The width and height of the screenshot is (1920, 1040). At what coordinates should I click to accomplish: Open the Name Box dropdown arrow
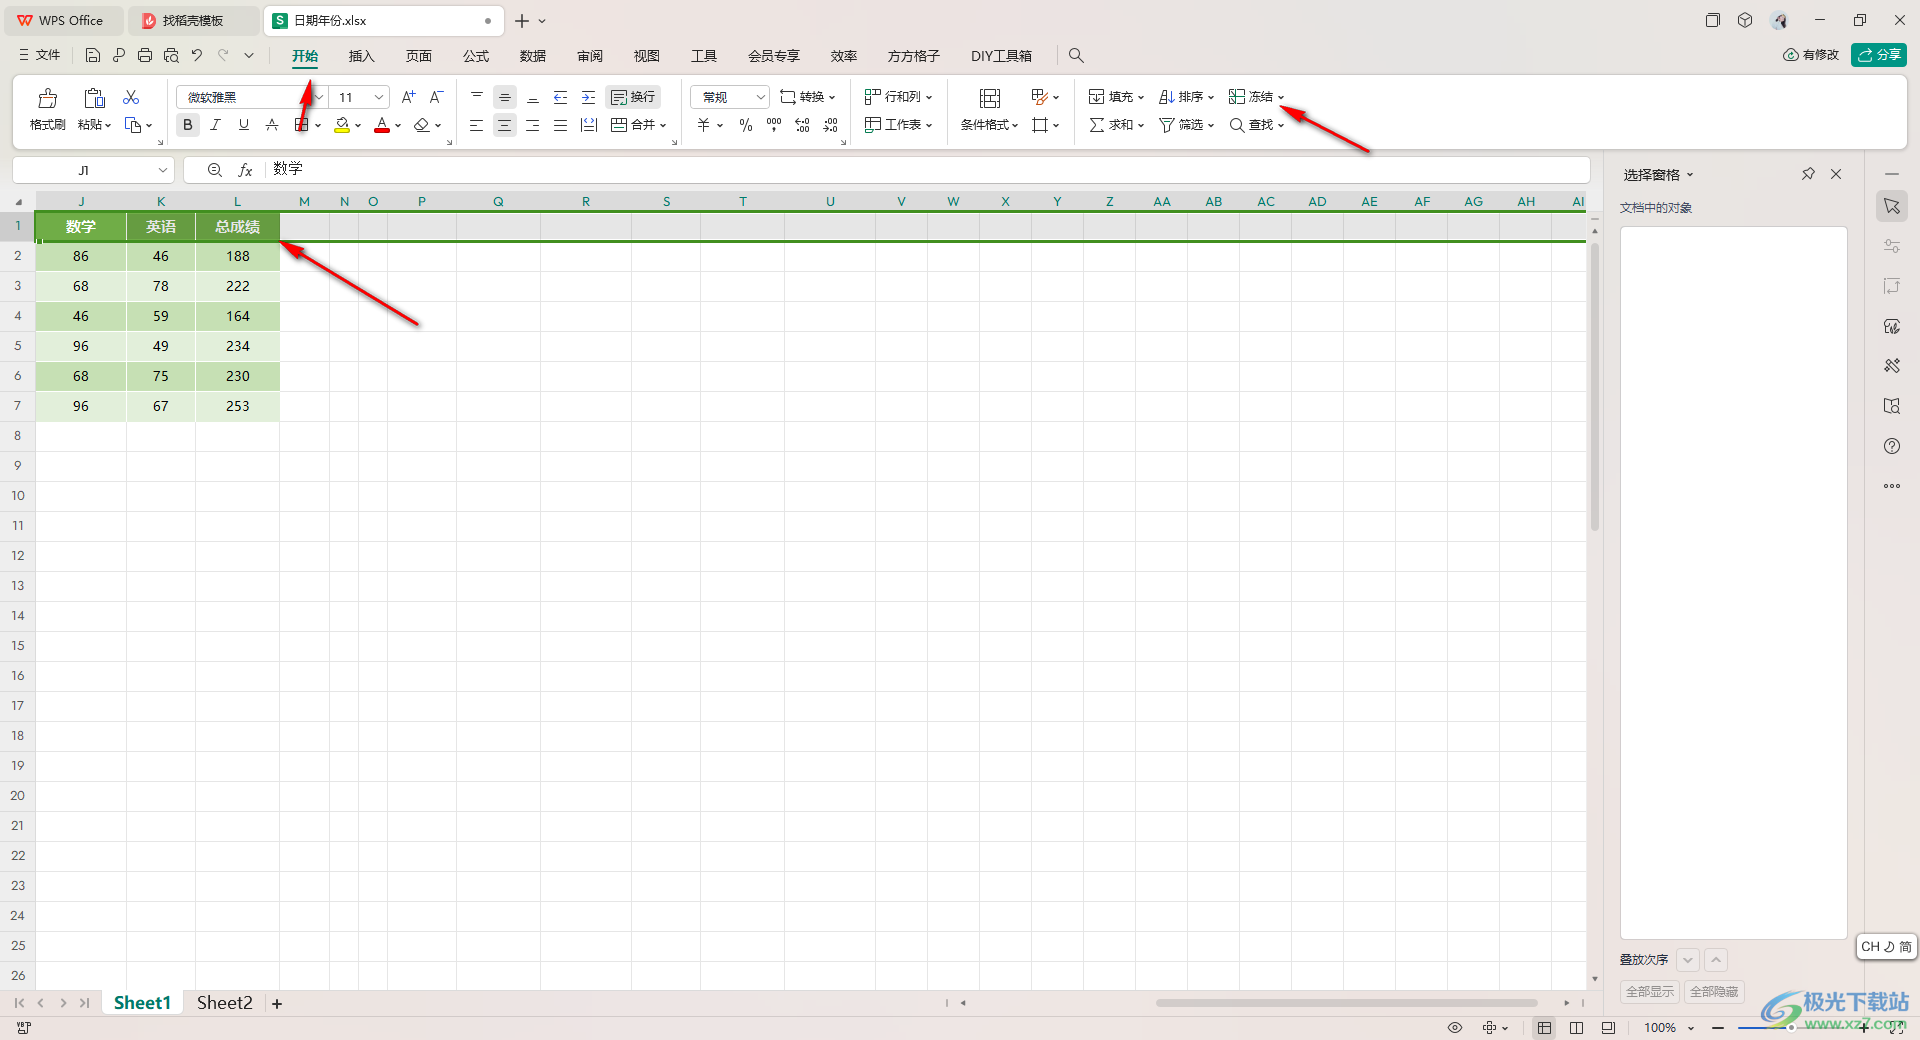click(163, 170)
